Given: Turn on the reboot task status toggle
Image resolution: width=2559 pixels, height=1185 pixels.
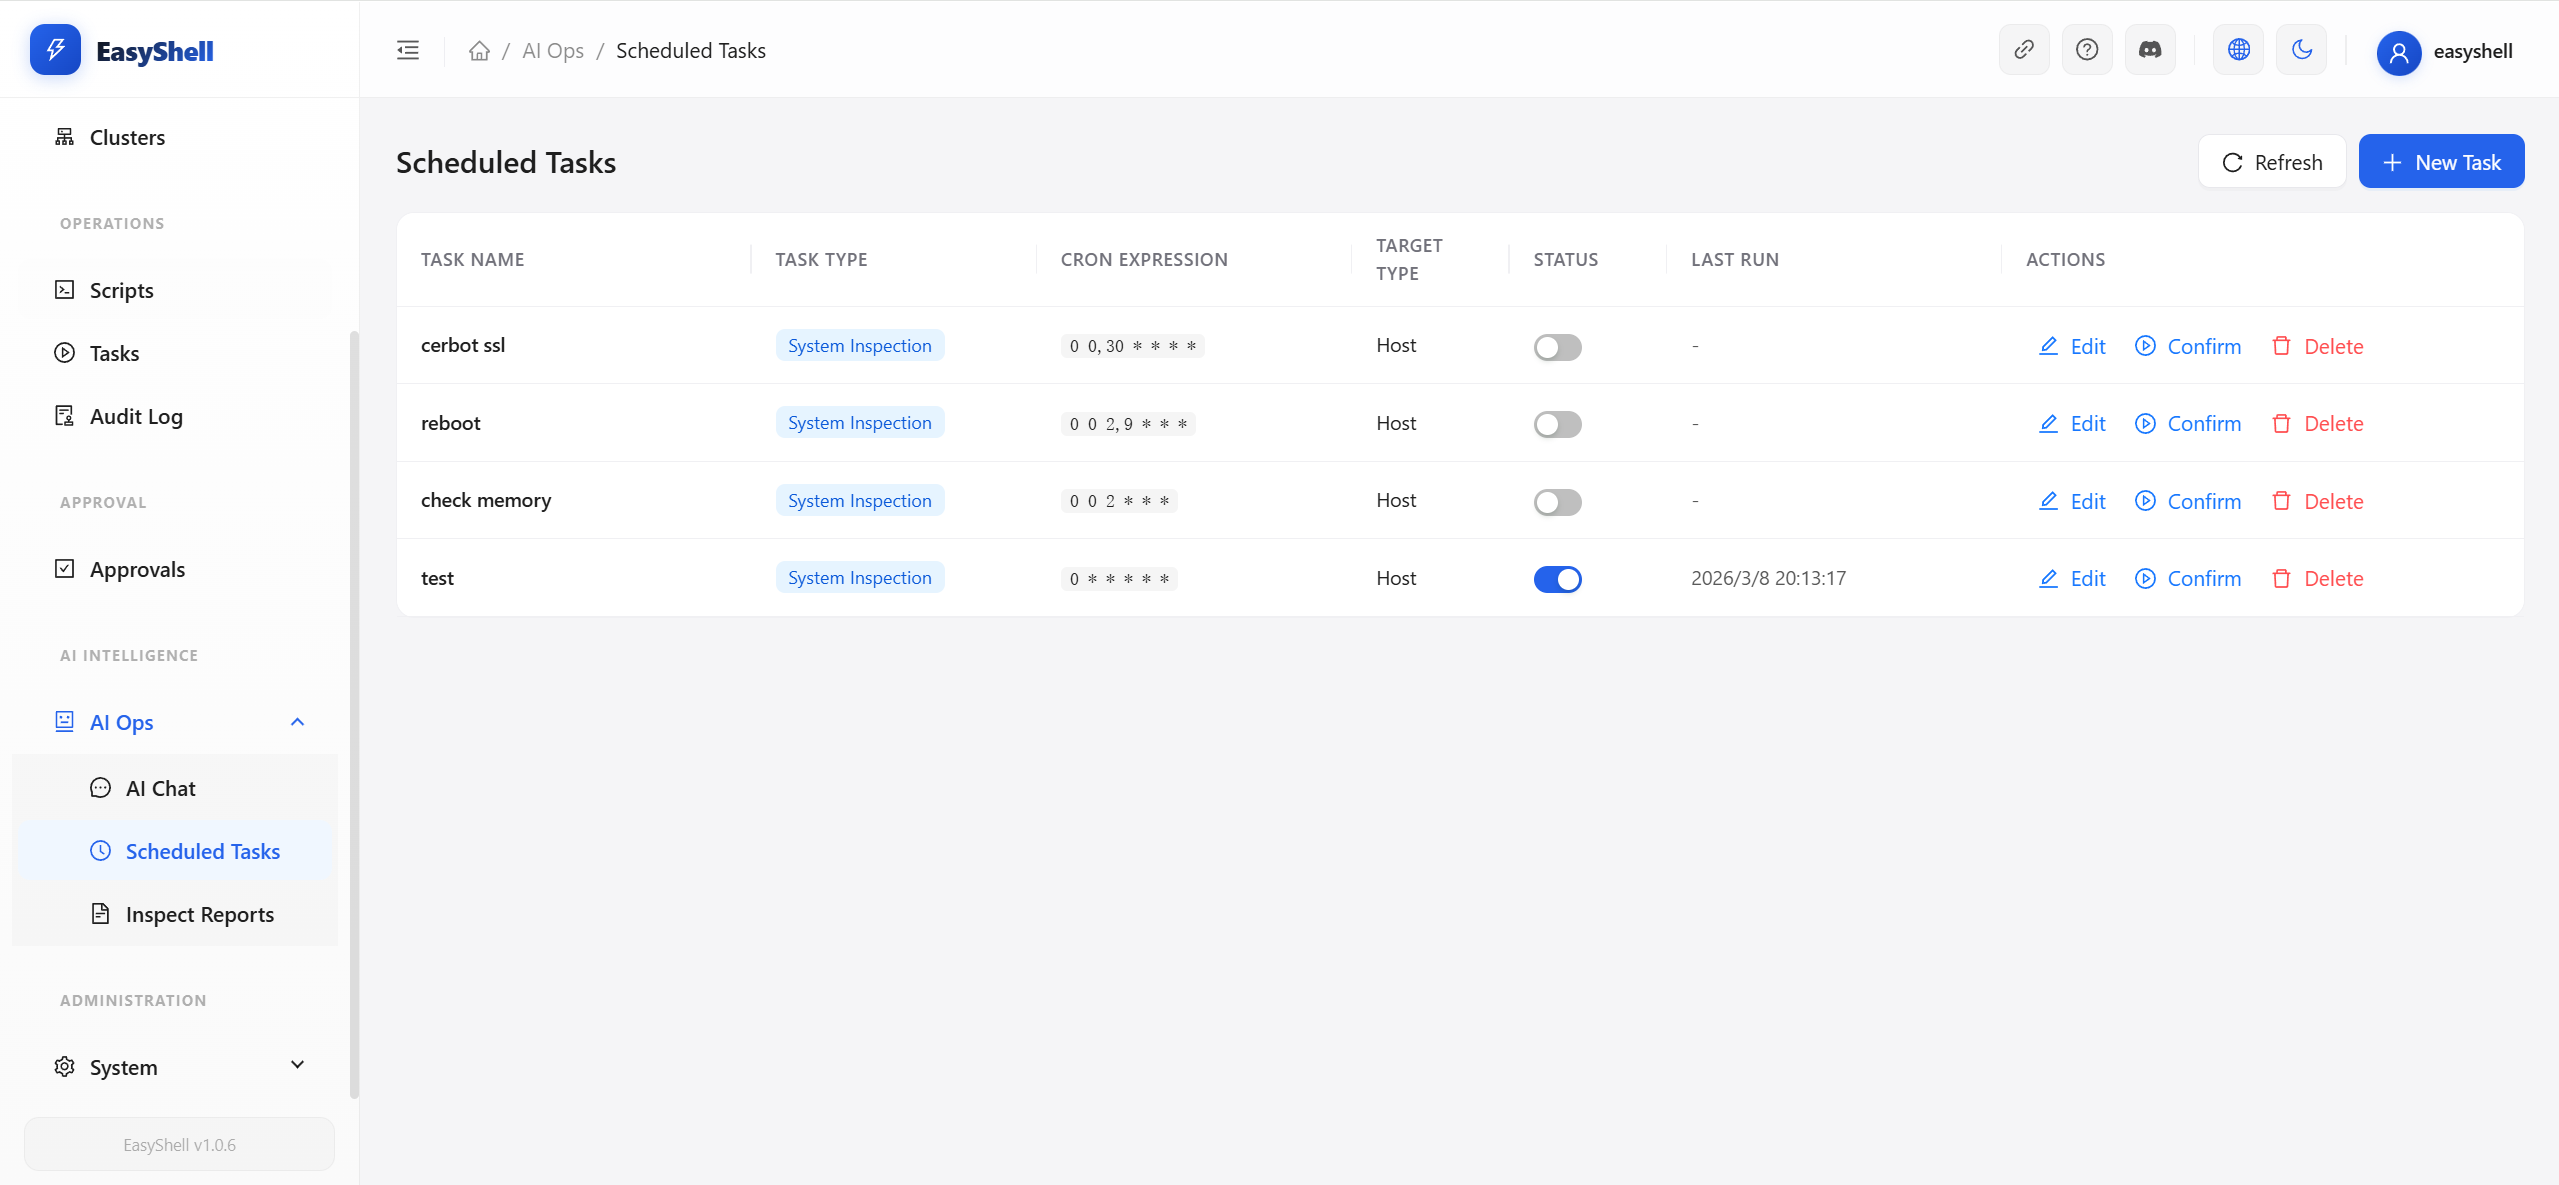Looking at the screenshot, I should click(1558, 424).
